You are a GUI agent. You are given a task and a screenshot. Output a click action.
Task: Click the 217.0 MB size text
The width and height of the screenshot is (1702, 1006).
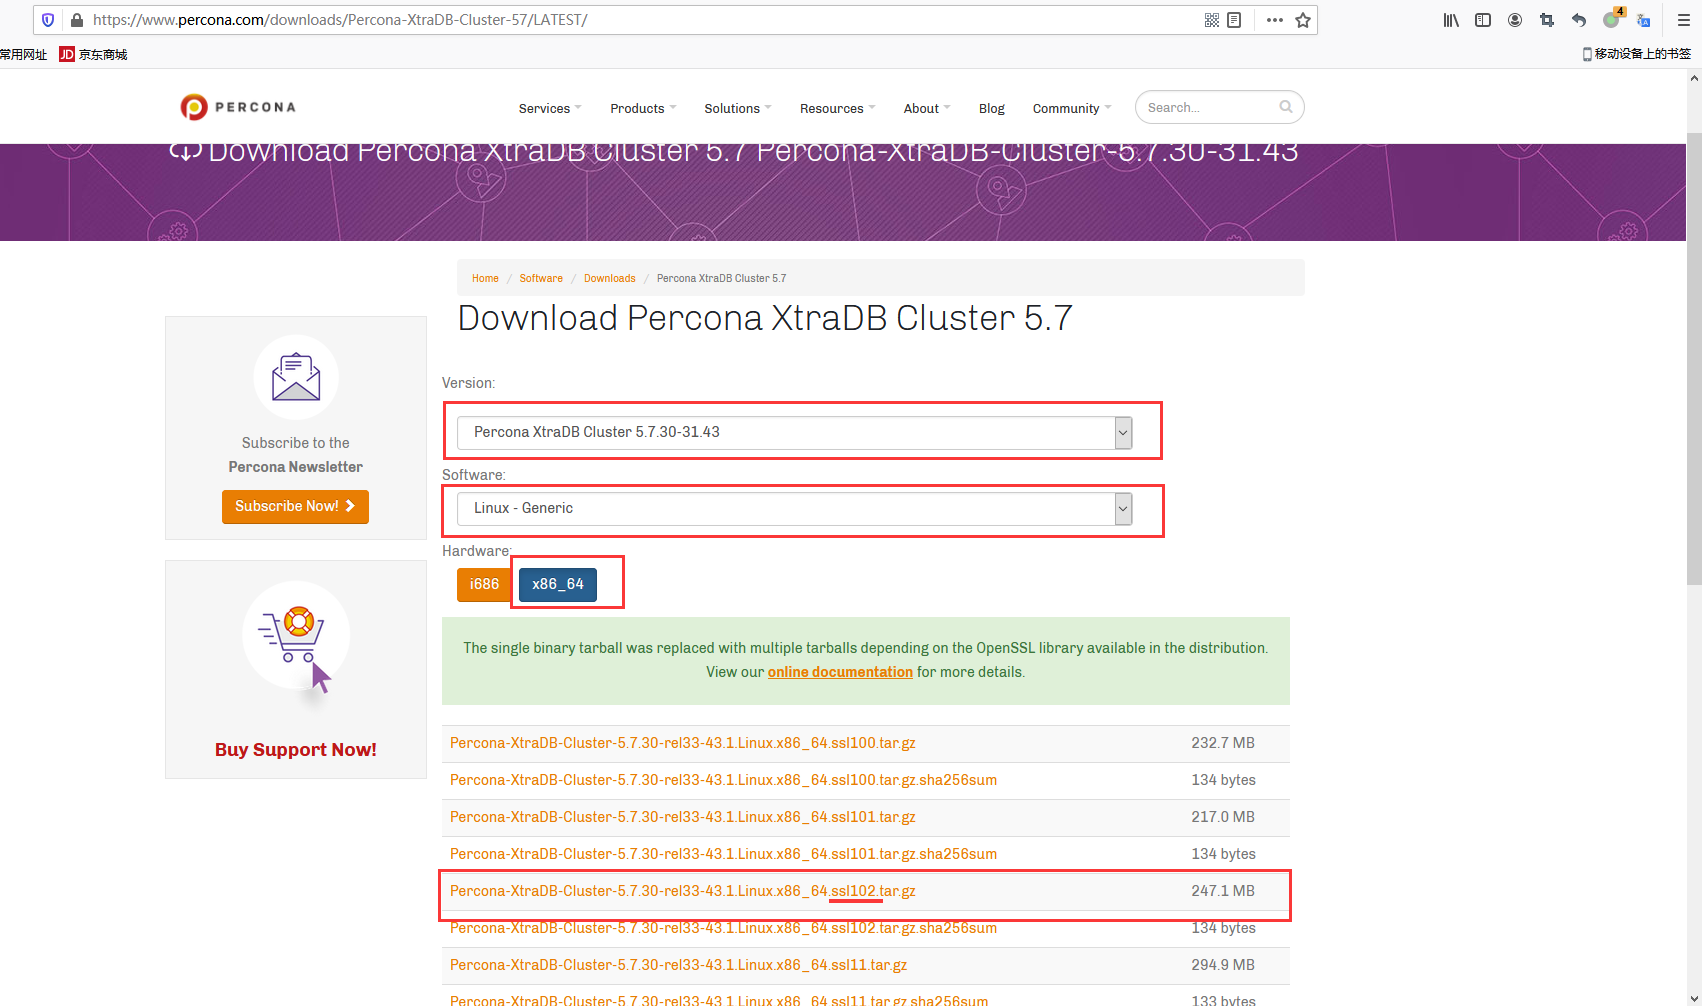tap(1223, 817)
